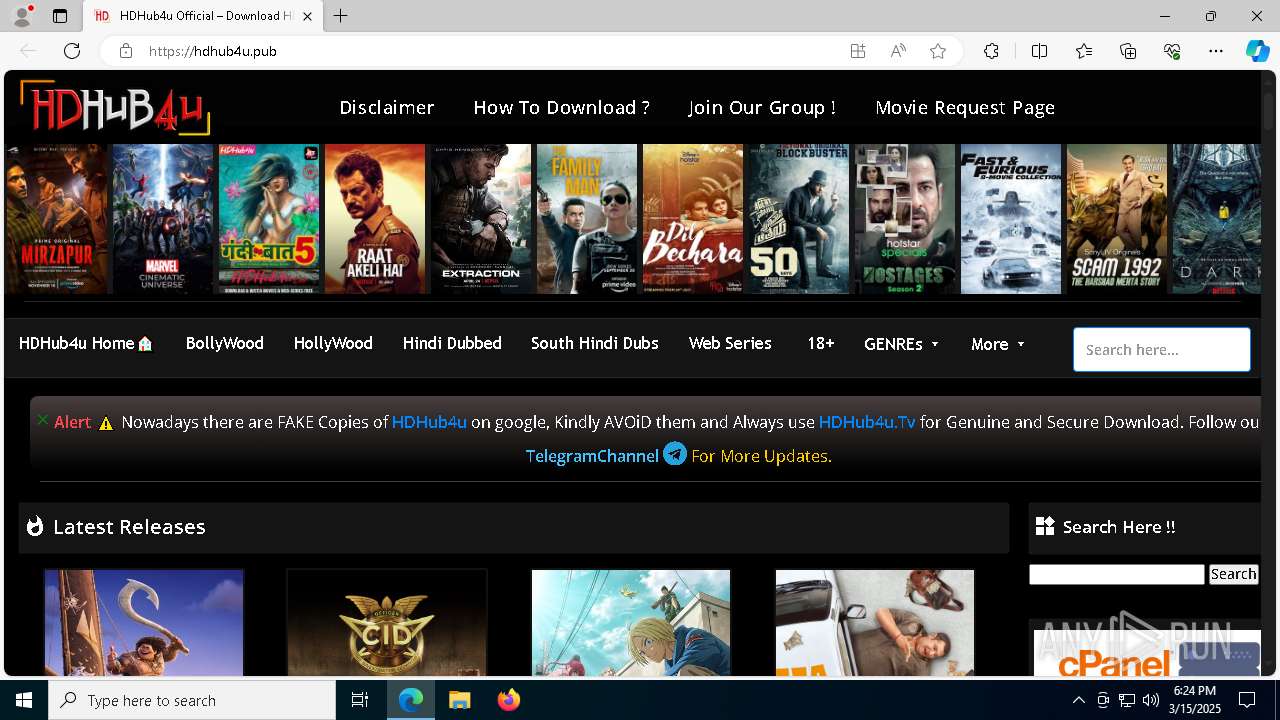Open File Explorer from taskbar

(459, 700)
